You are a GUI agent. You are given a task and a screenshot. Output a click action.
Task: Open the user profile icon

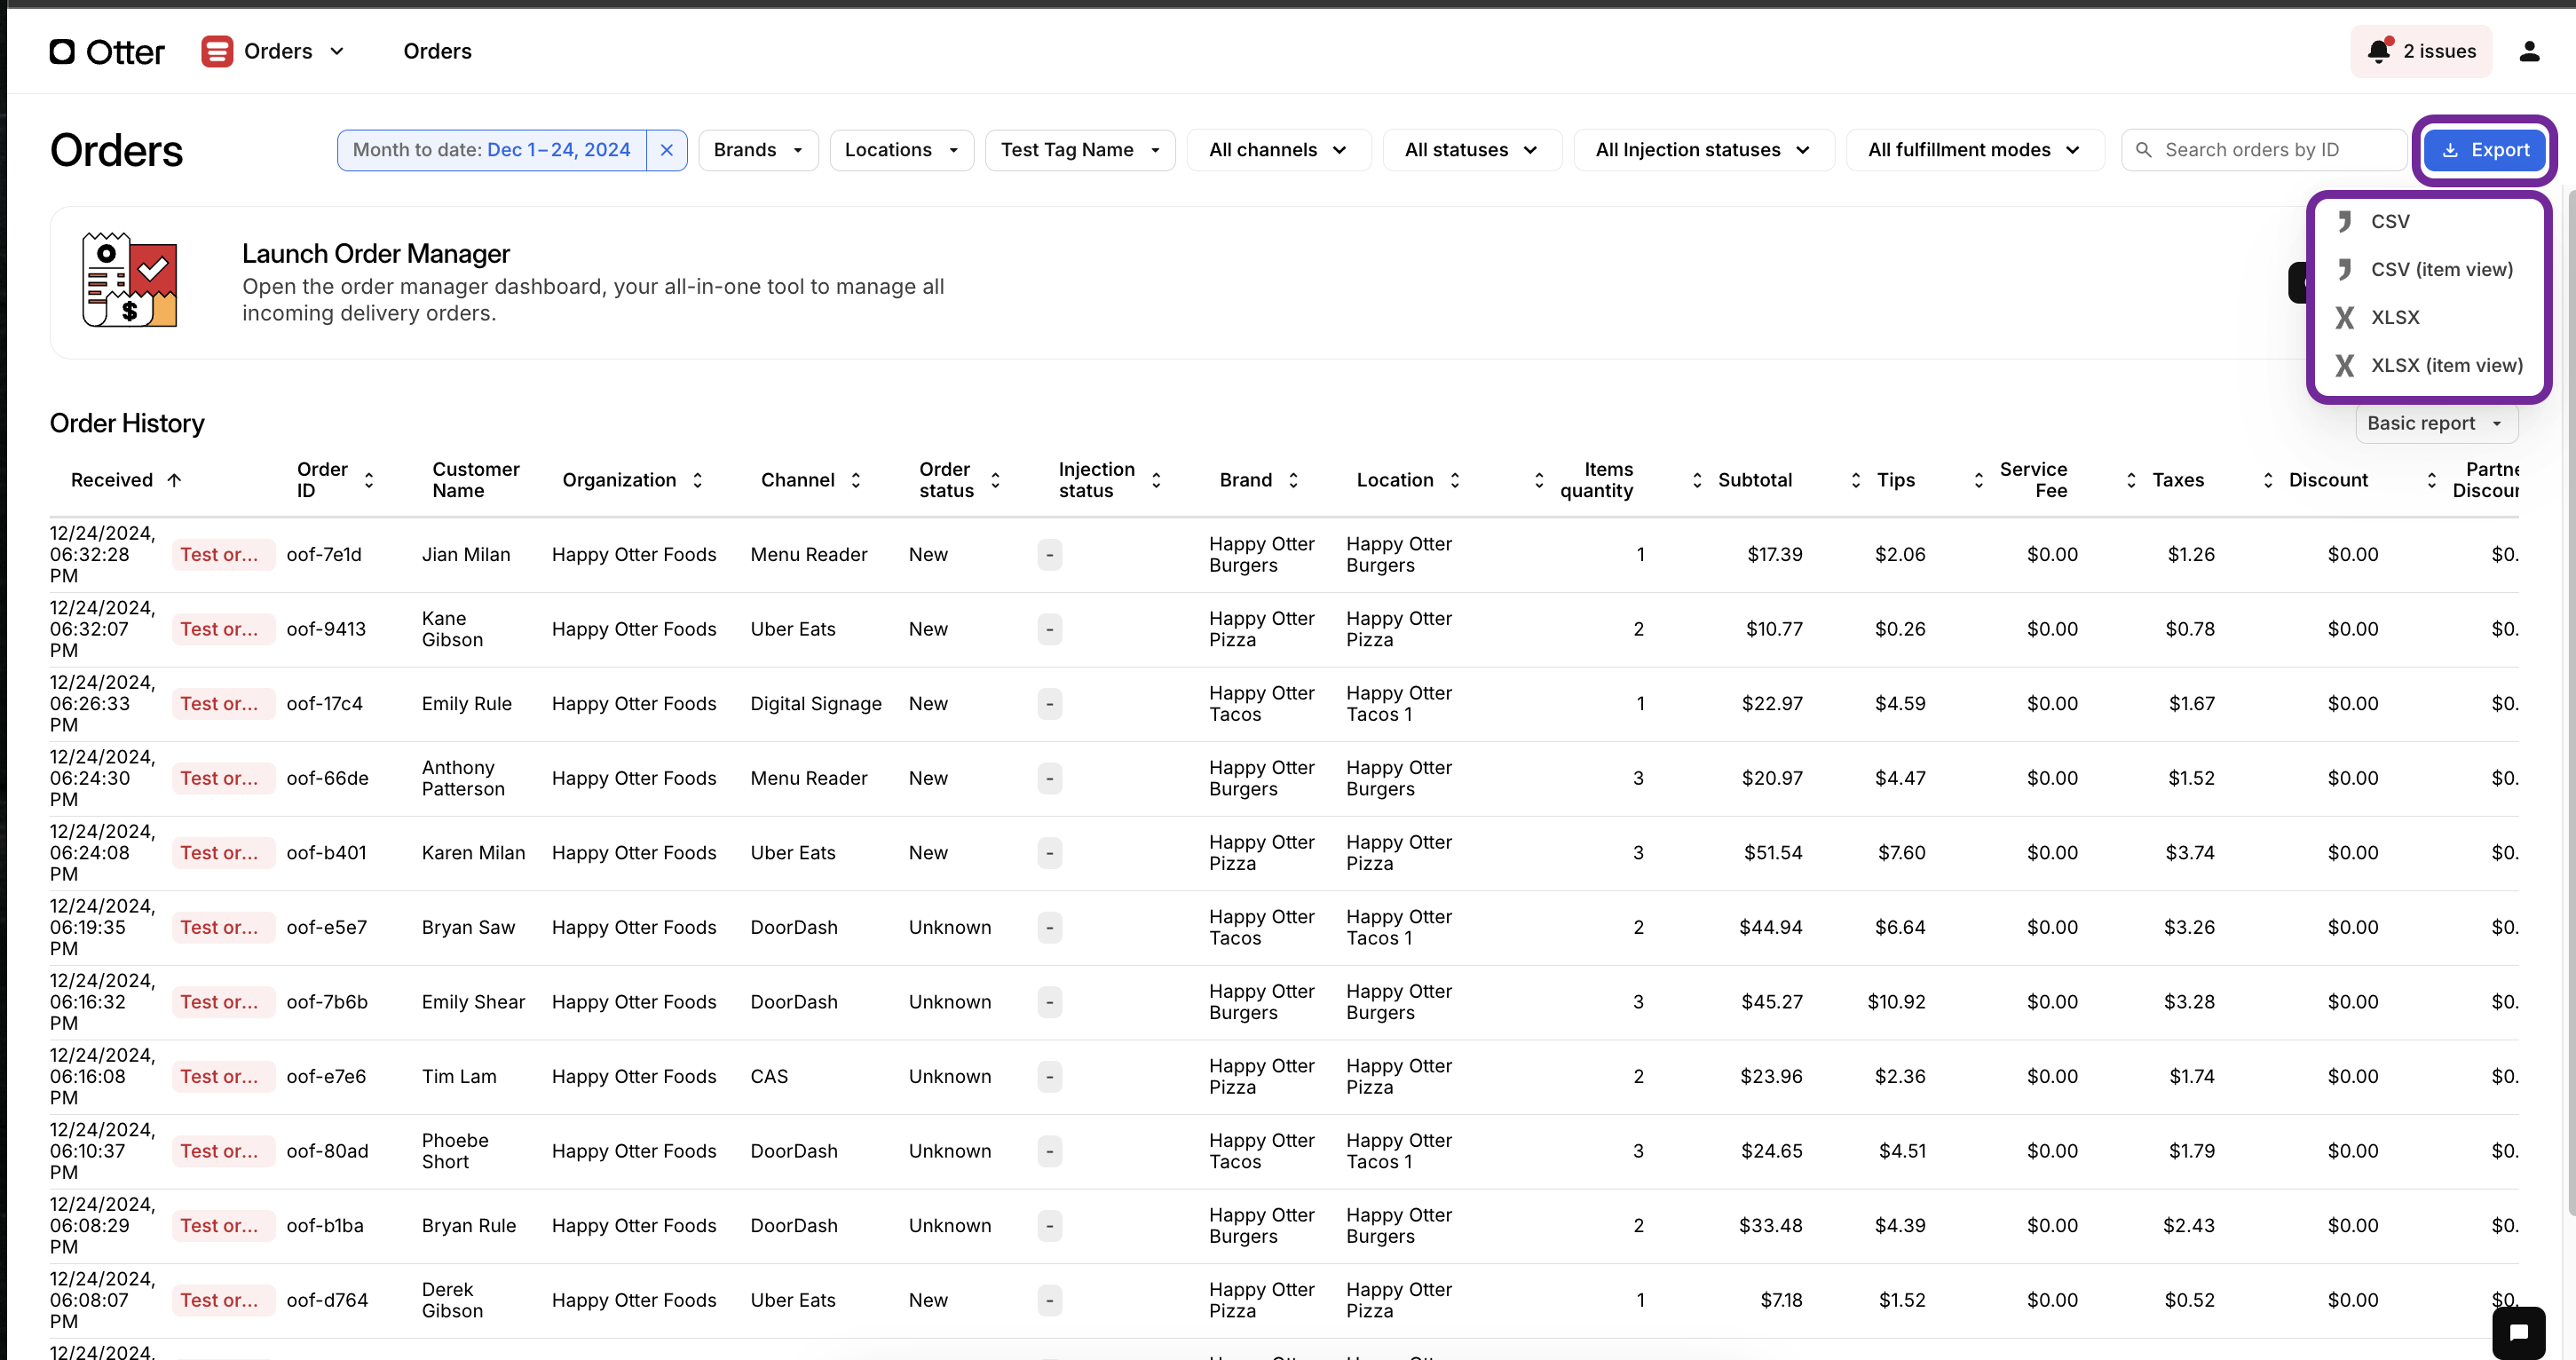2530,51
